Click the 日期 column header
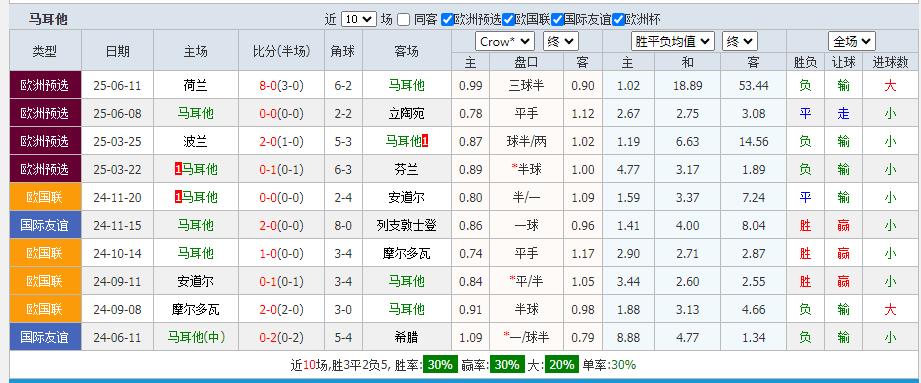This screenshot has width=921, height=383. tap(117, 51)
